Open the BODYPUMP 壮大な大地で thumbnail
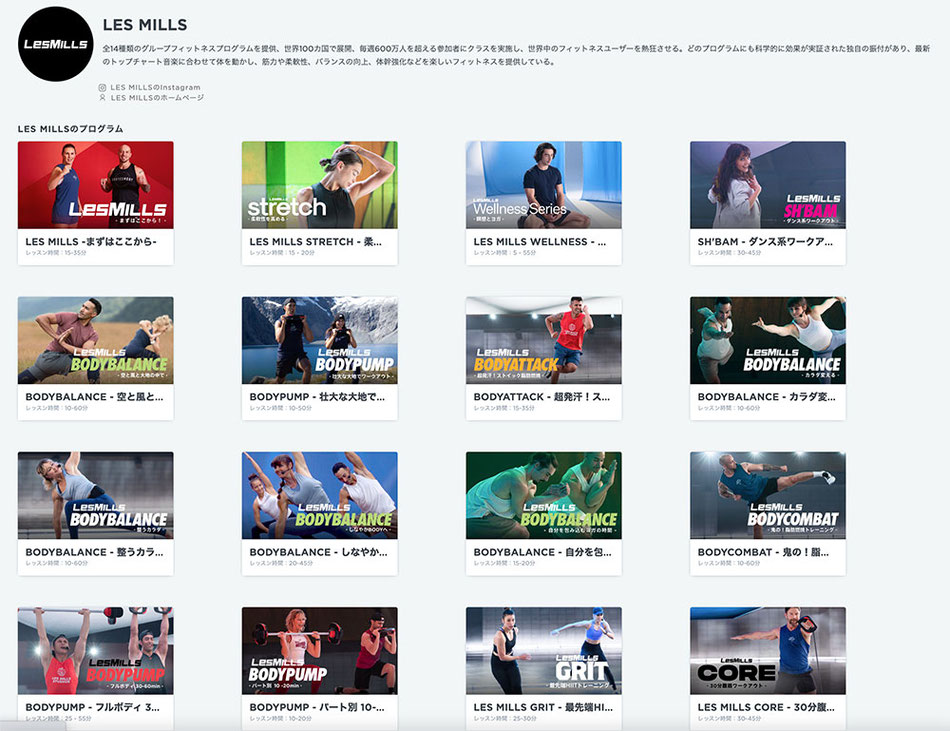This screenshot has width=950, height=731. [x=320, y=340]
